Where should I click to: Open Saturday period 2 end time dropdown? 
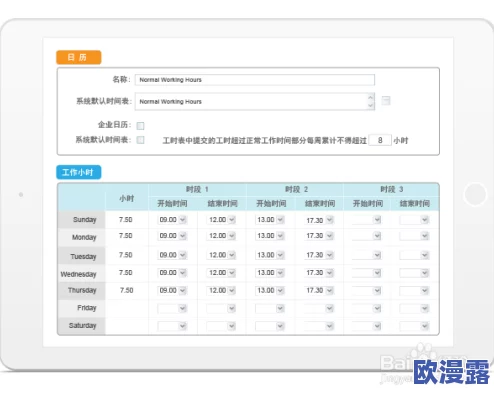click(319, 326)
